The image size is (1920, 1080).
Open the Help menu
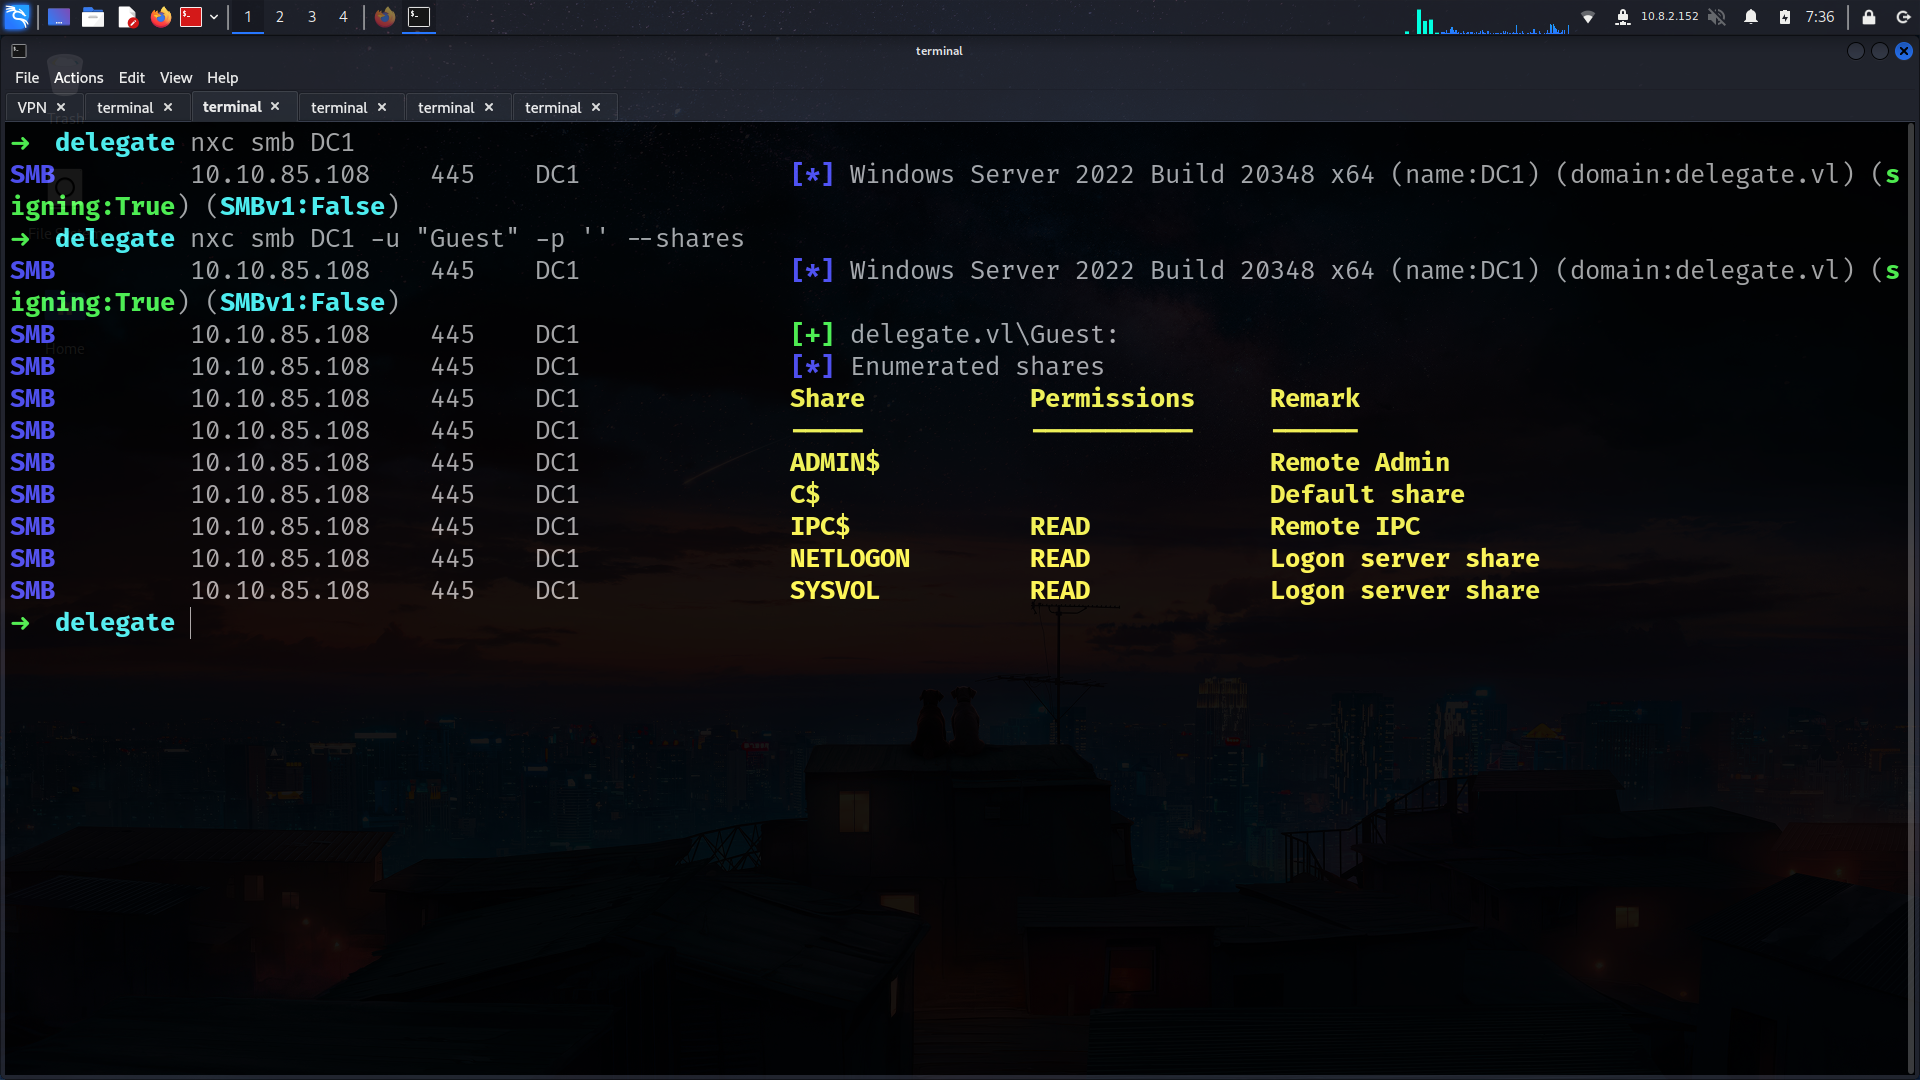222,78
